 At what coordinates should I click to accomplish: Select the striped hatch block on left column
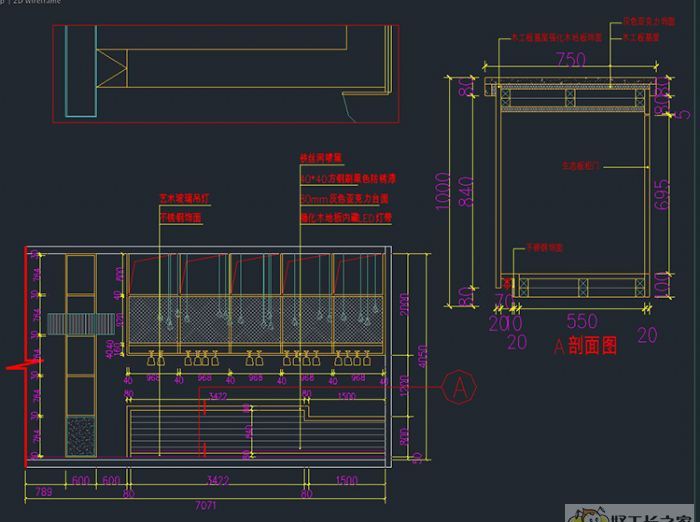[80, 323]
